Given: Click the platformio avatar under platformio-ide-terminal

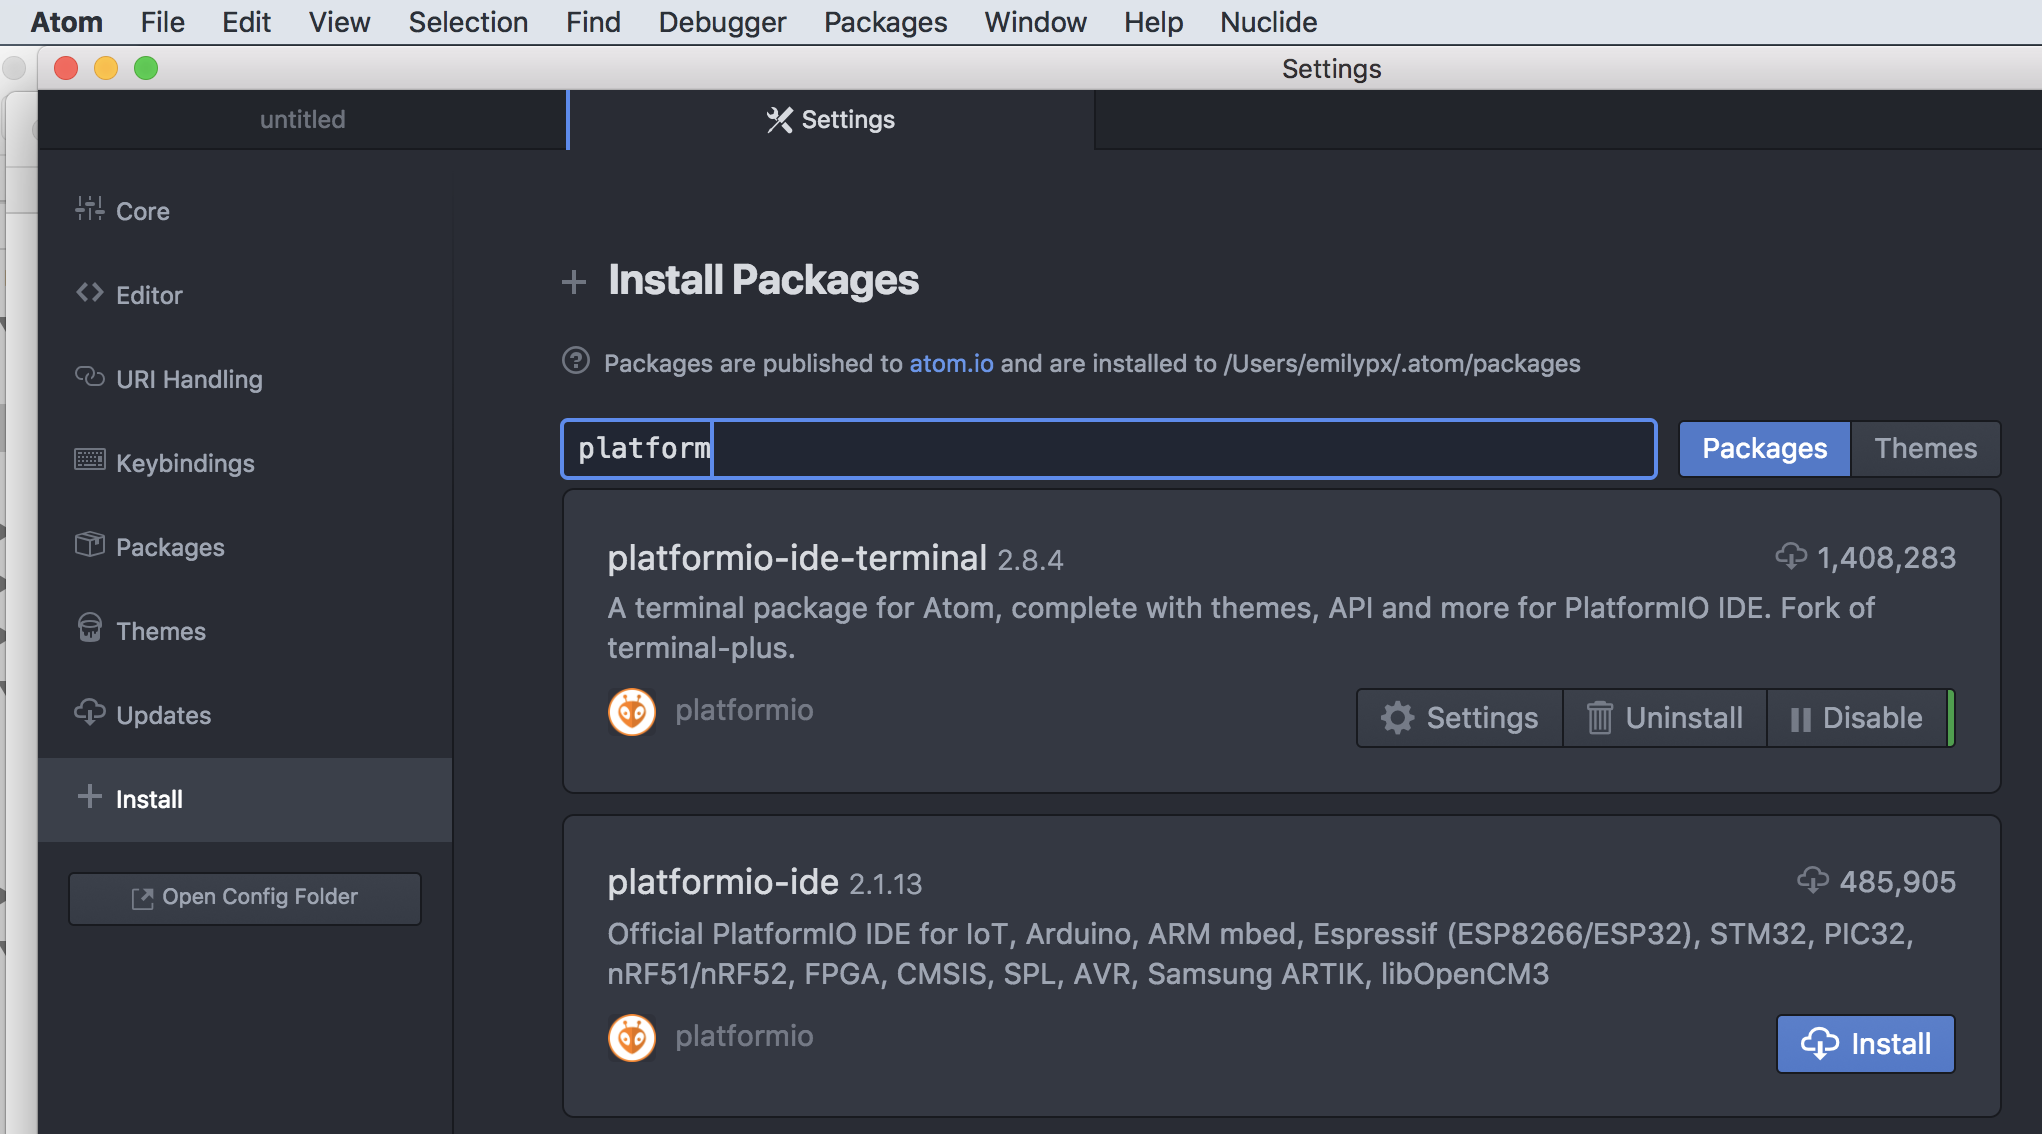Looking at the screenshot, I should coord(632,712).
